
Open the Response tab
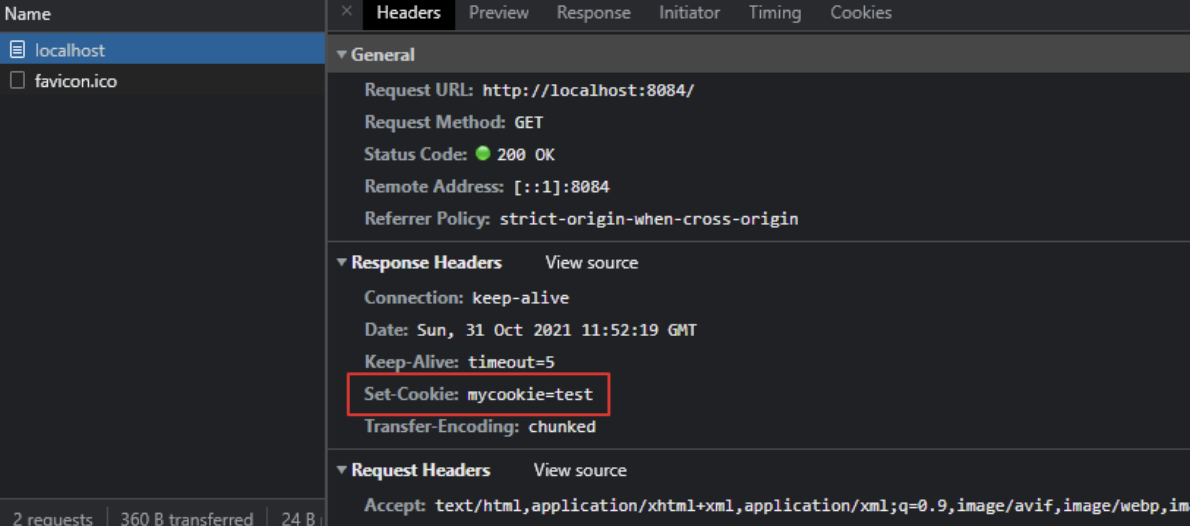(x=593, y=13)
